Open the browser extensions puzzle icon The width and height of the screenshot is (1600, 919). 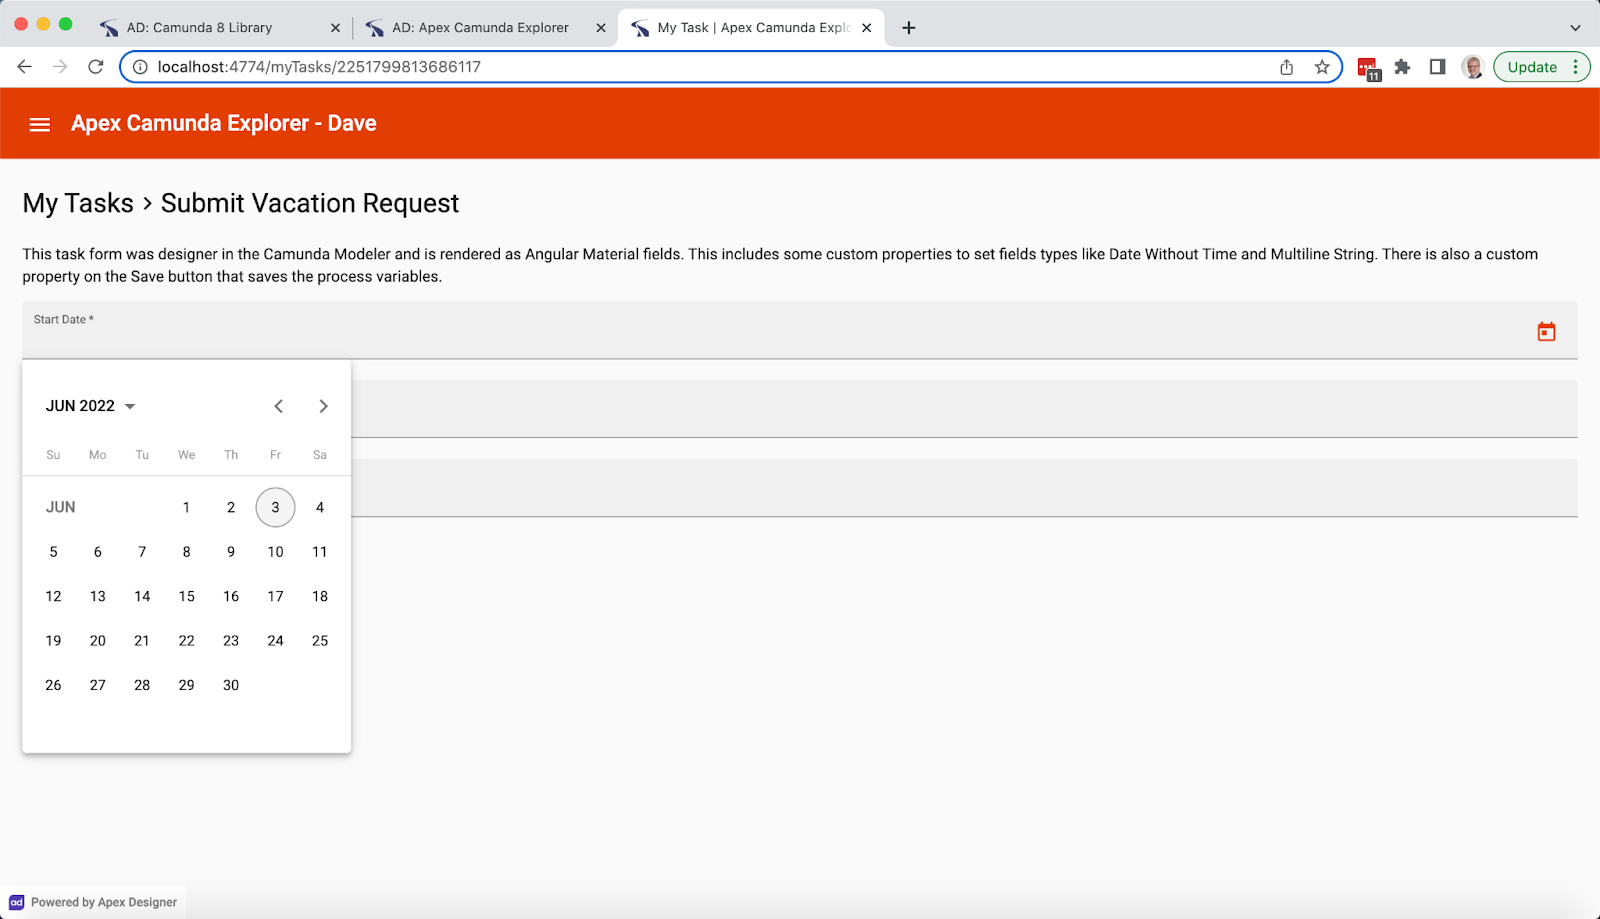click(1403, 67)
